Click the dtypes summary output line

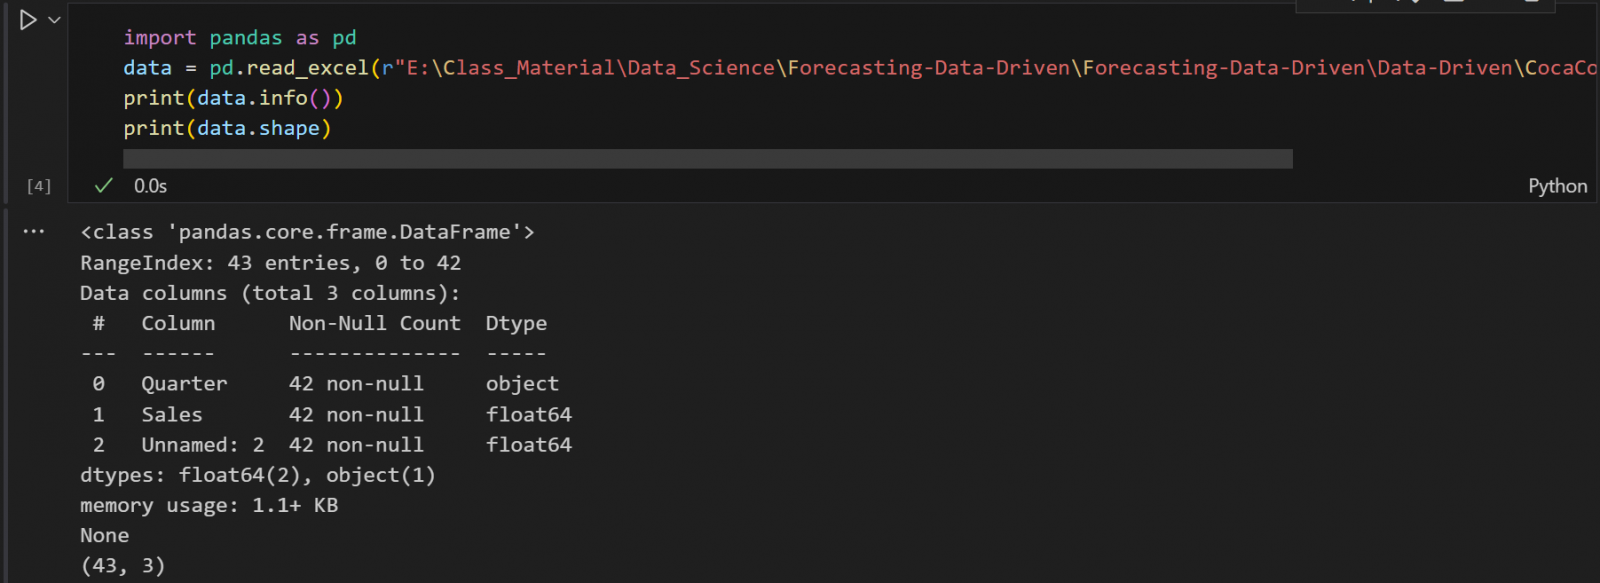[258, 475]
